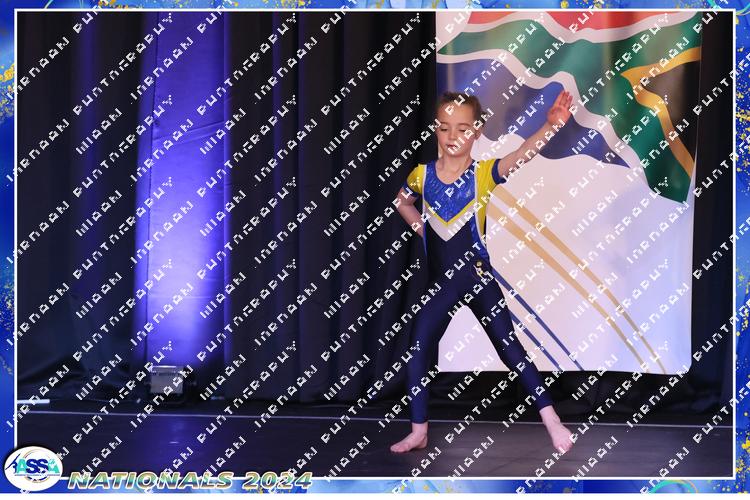Click the stage spotlight on the floor

click(x=166, y=380)
